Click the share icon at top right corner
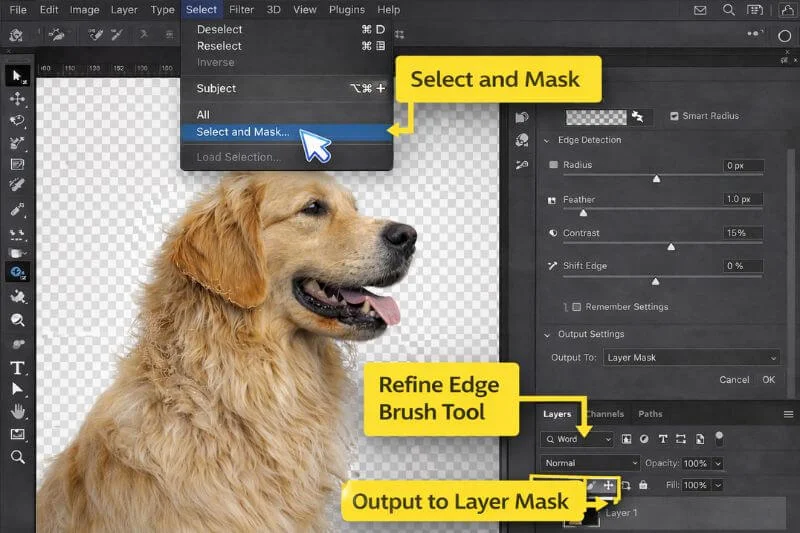 click(787, 10)
